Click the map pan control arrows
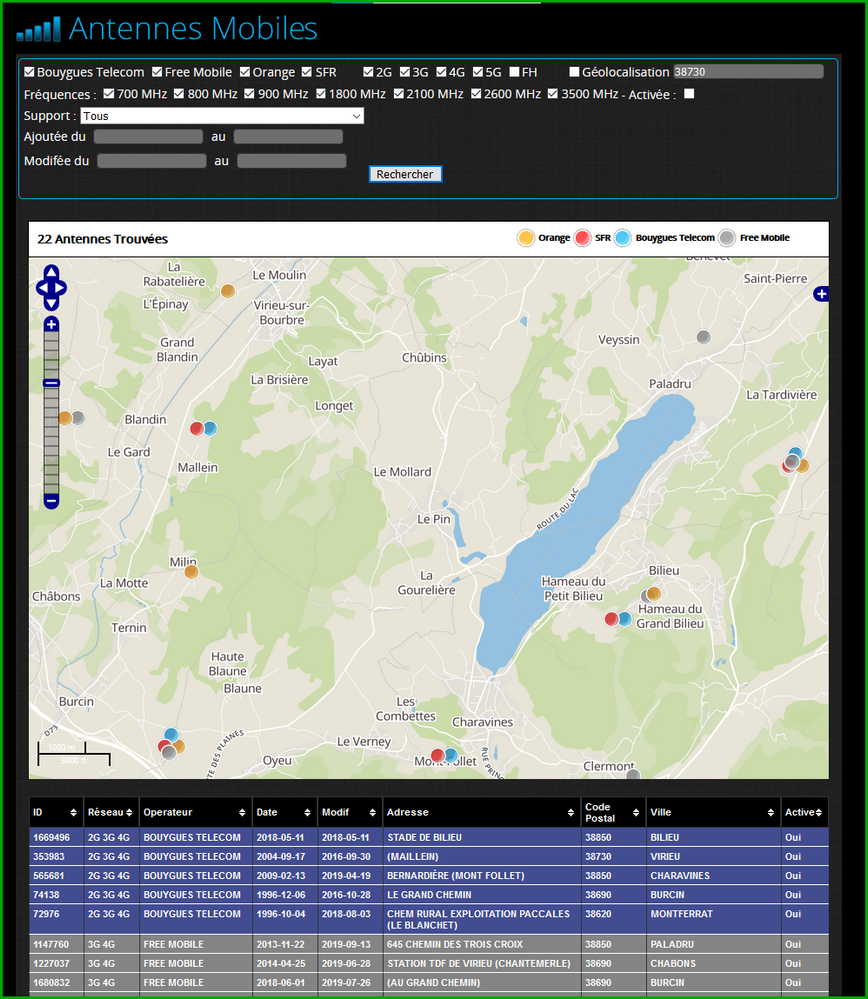868x999 pixels. (51, 289)
